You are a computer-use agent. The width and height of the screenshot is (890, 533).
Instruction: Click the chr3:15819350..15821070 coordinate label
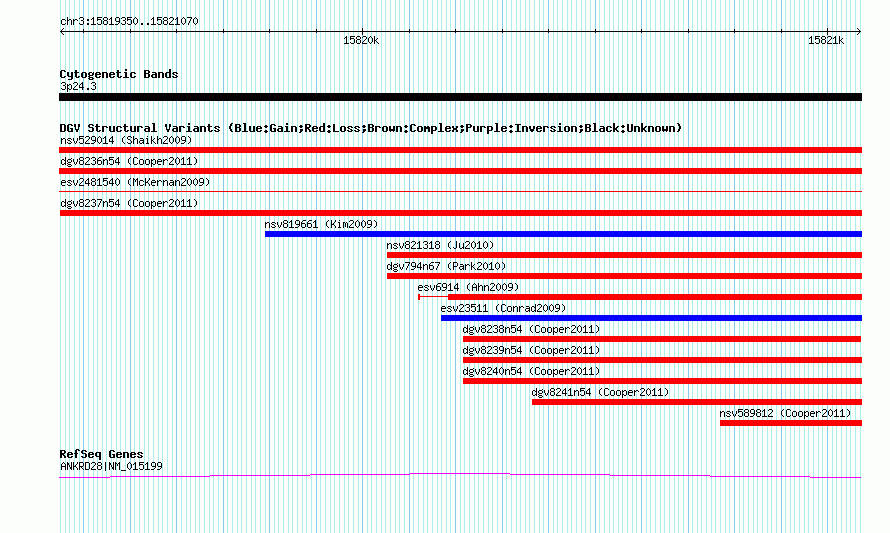(x=129, y=22)
